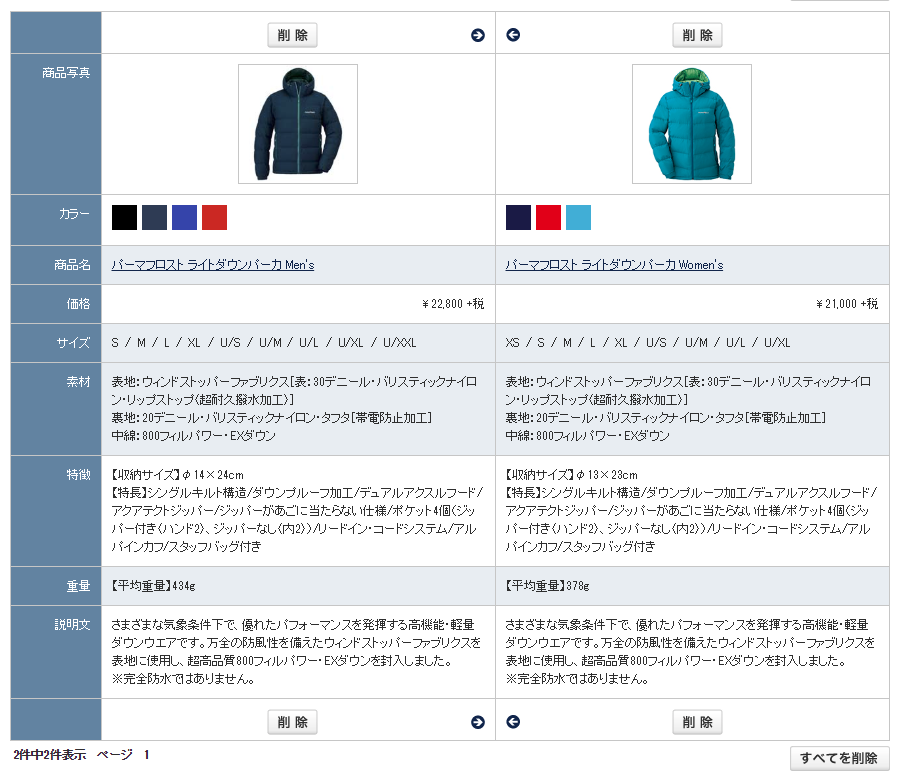Open the パーマフロスト ライトダウンパーカ Men's link
899x777 pixels.
(x=213, y=265)
